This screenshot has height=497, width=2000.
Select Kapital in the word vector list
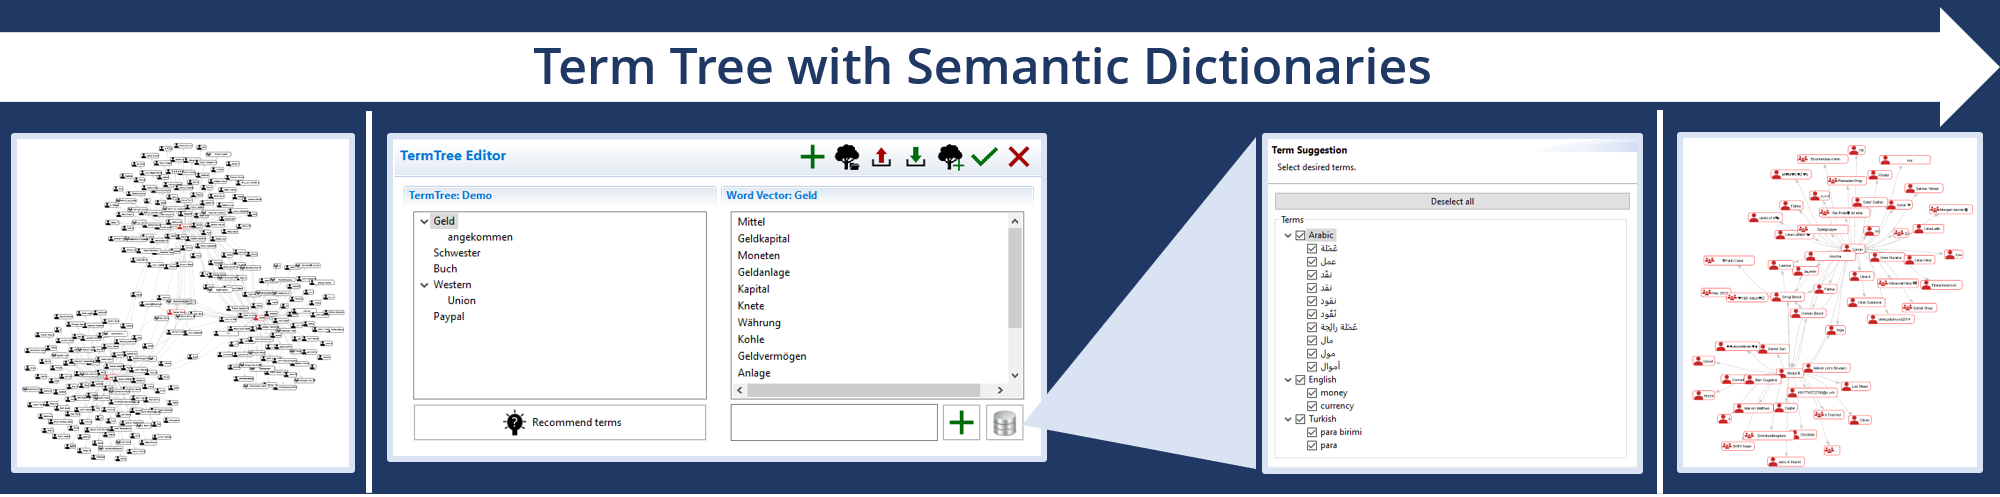pos(754,289)
